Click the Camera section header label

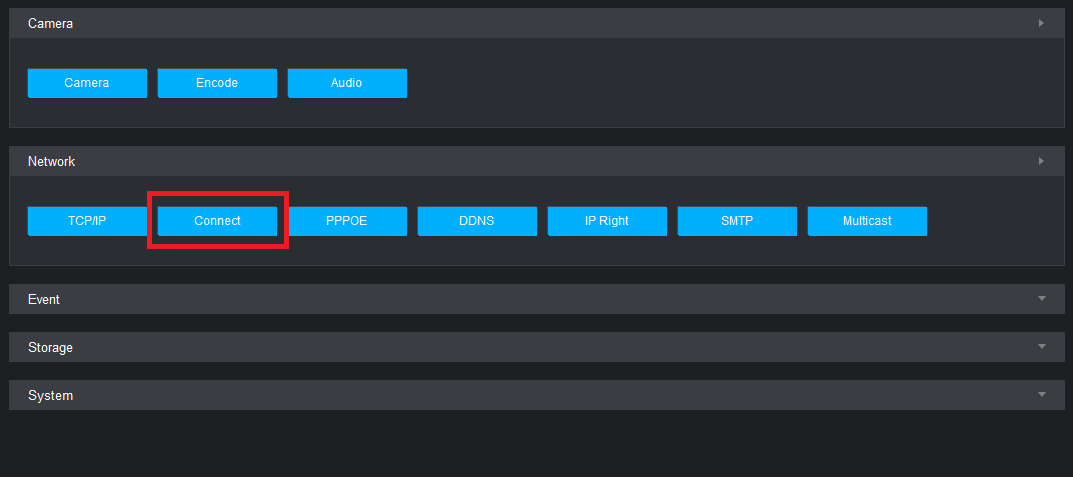50,23
